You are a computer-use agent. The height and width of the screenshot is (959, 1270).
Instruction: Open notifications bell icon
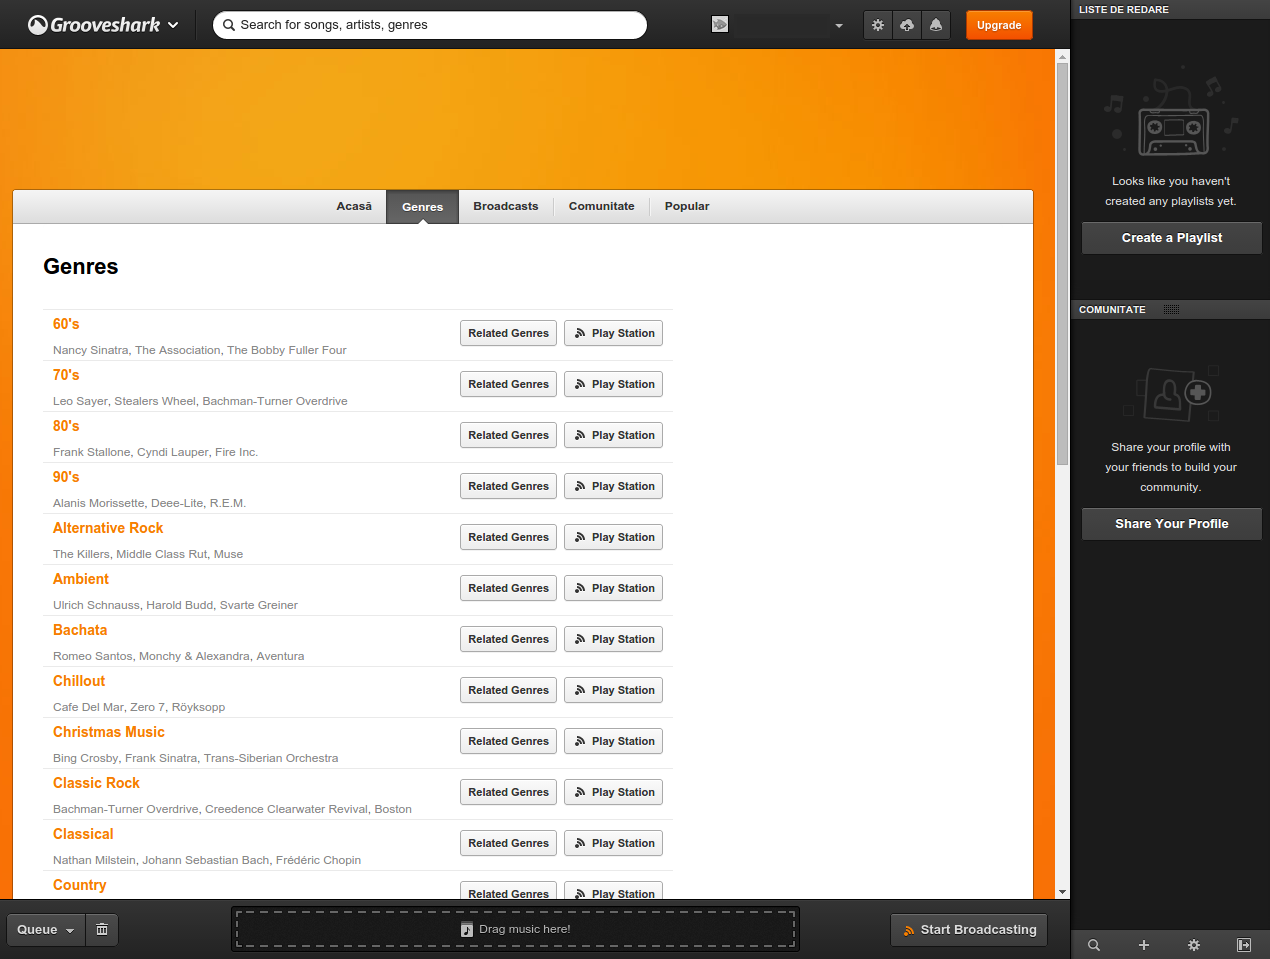click(x=936, y=25)
